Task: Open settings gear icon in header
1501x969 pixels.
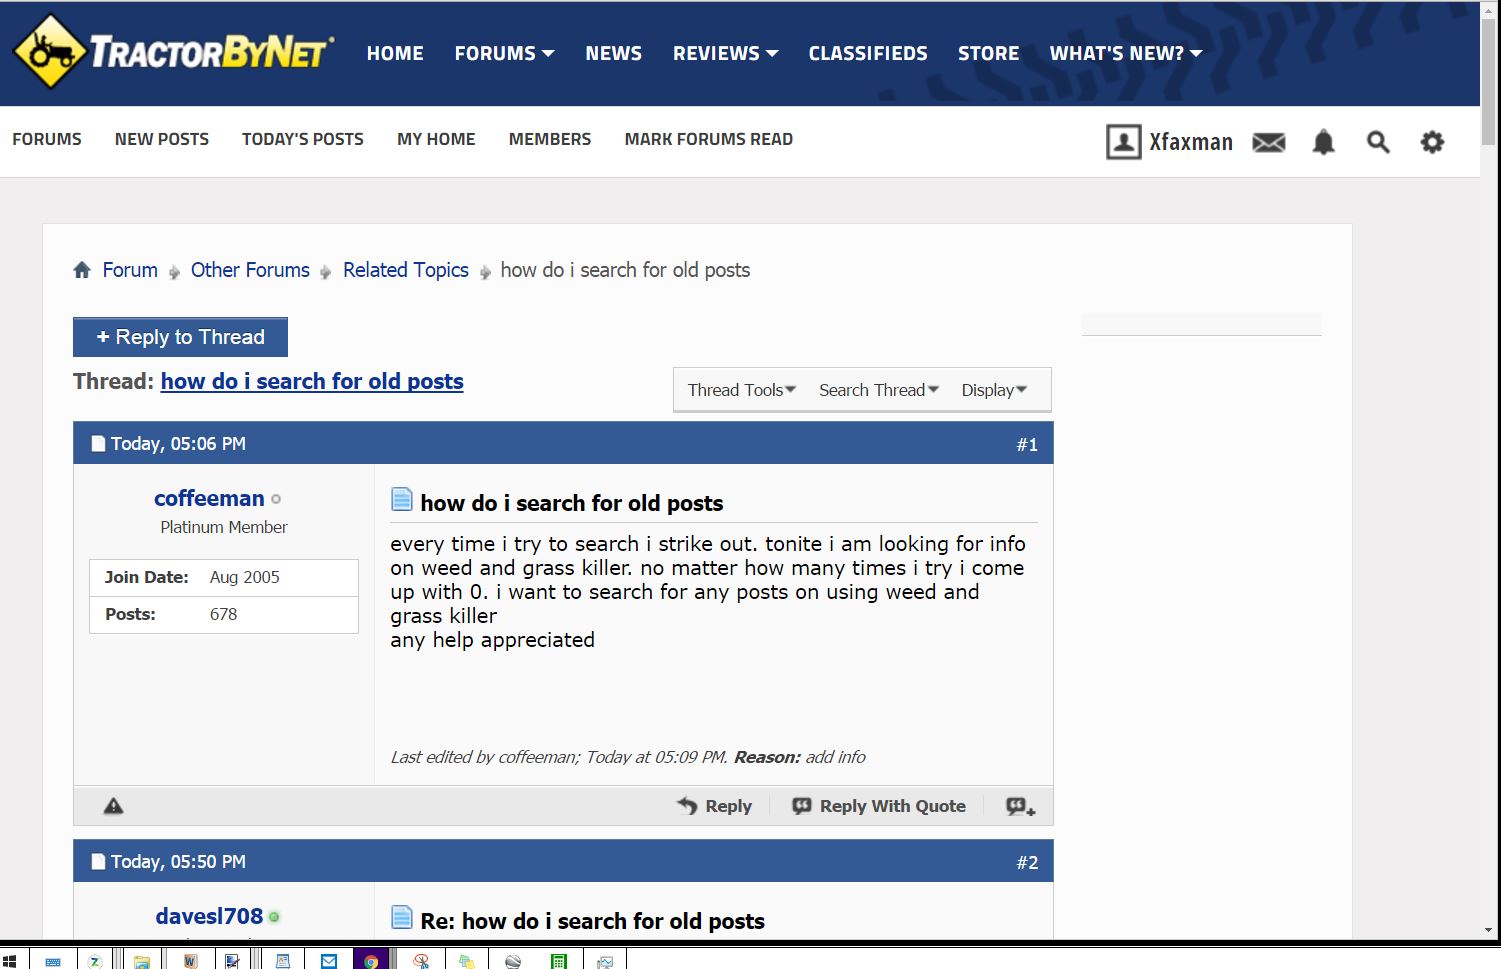Action: pyautogui.click(x=1432, y=143)
